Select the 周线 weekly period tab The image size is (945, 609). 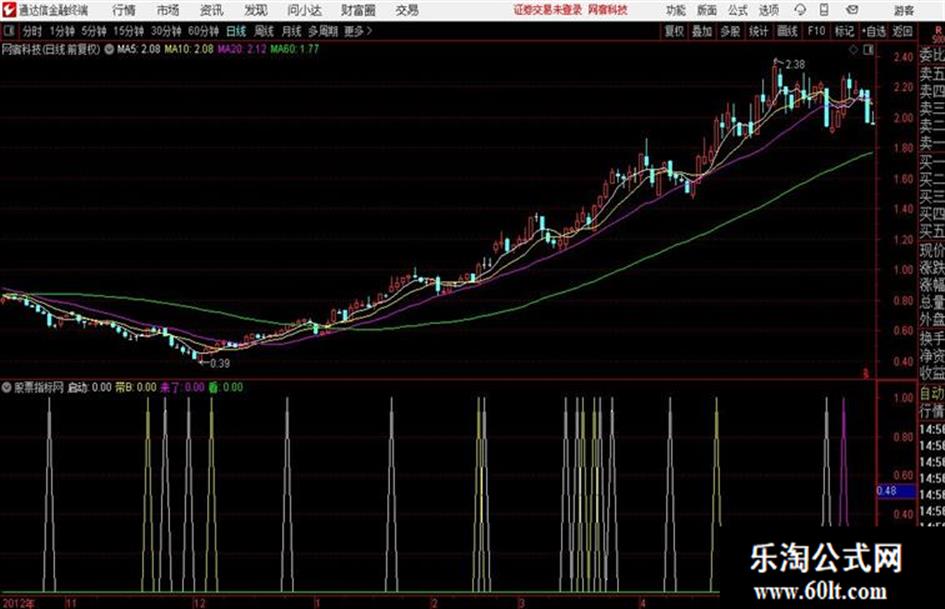(264, 31)
